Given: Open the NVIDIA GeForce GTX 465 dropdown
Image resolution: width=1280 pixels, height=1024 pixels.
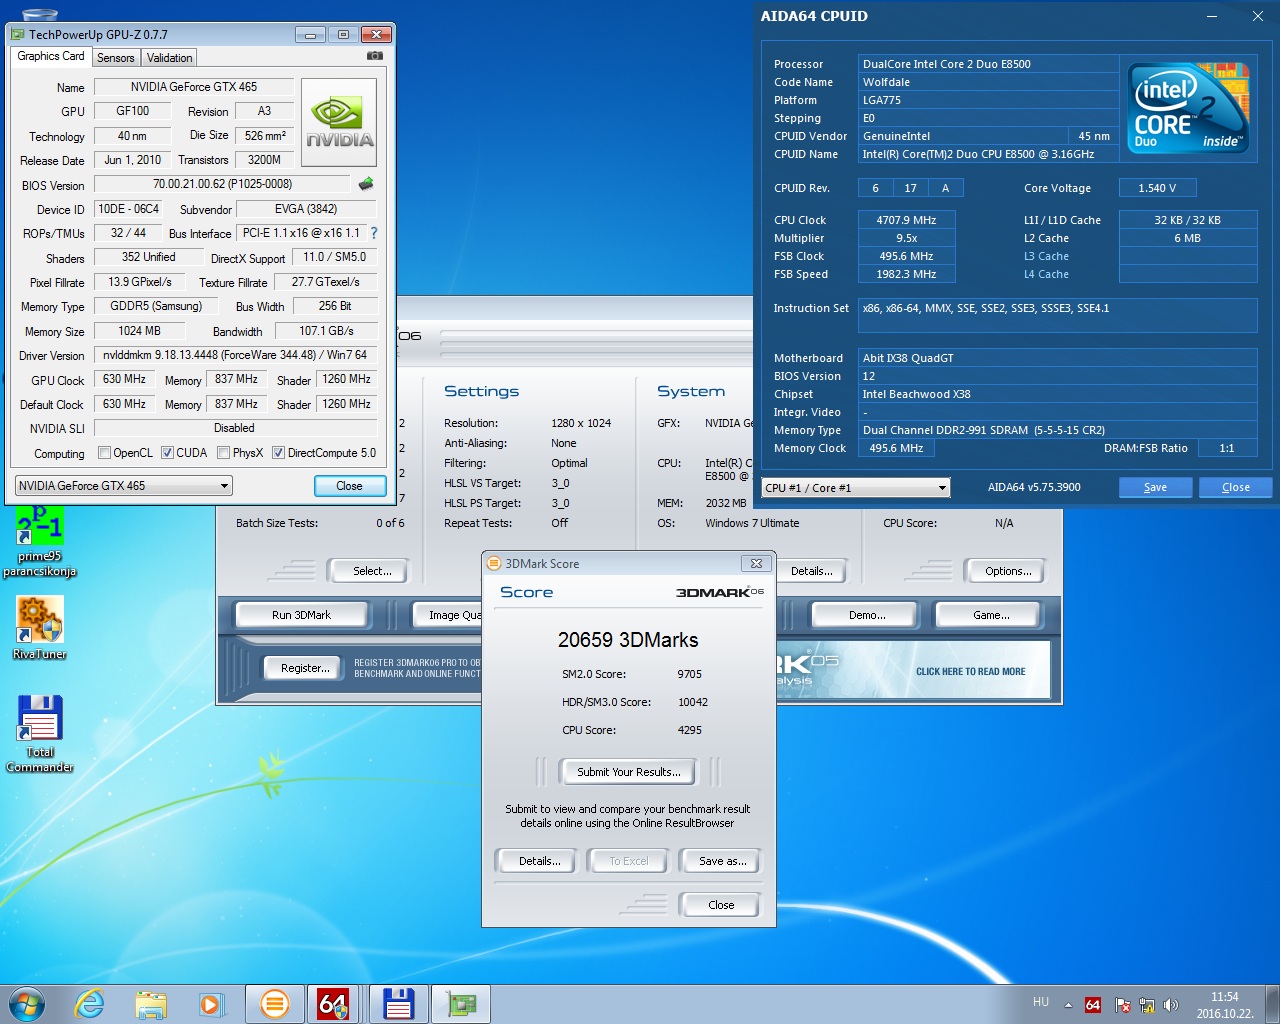Looking at the screenshot, I should point(124,486).
